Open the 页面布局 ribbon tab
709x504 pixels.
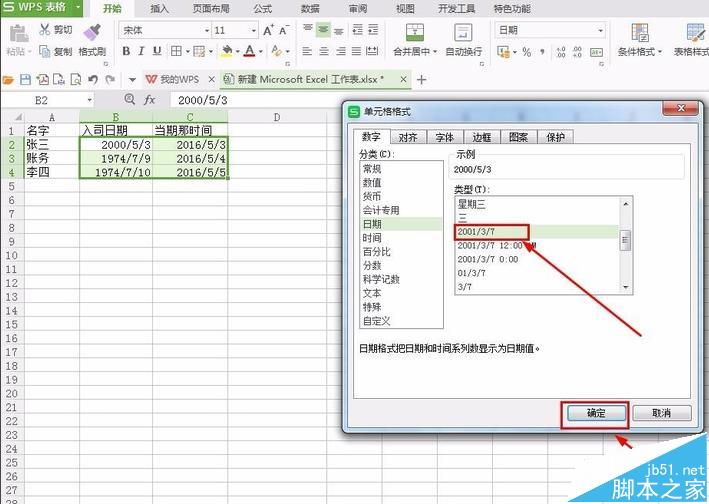(211, 9)
